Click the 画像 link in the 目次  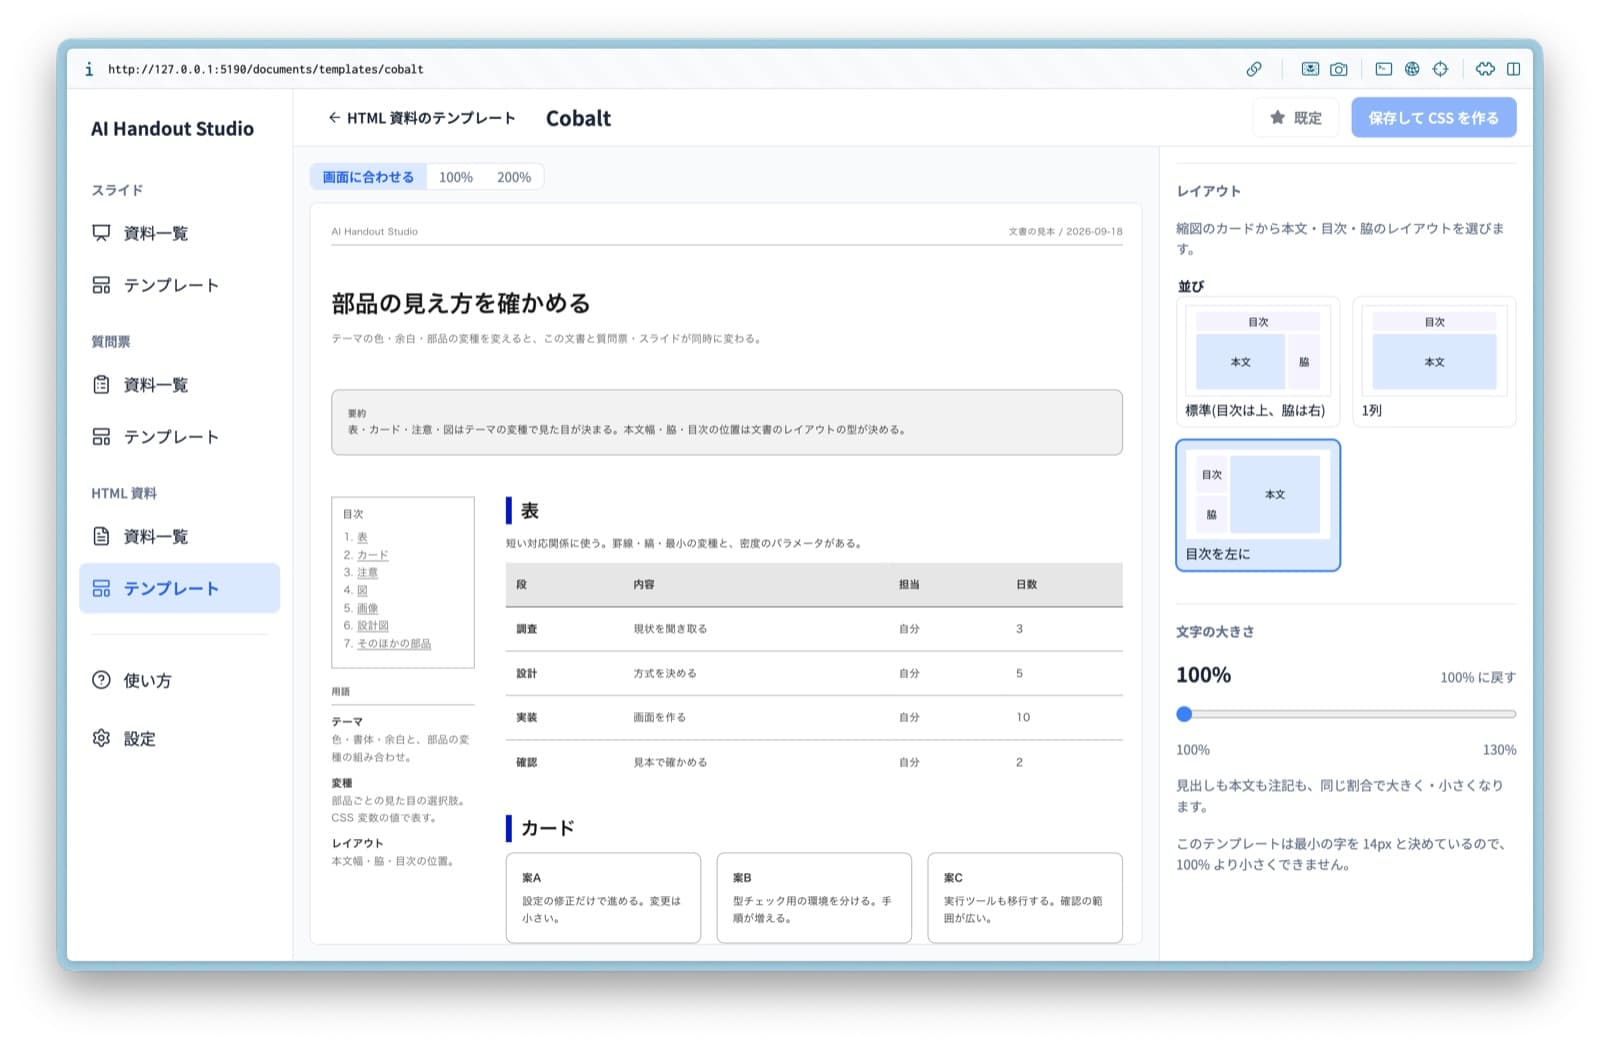(x=368, y=608)
